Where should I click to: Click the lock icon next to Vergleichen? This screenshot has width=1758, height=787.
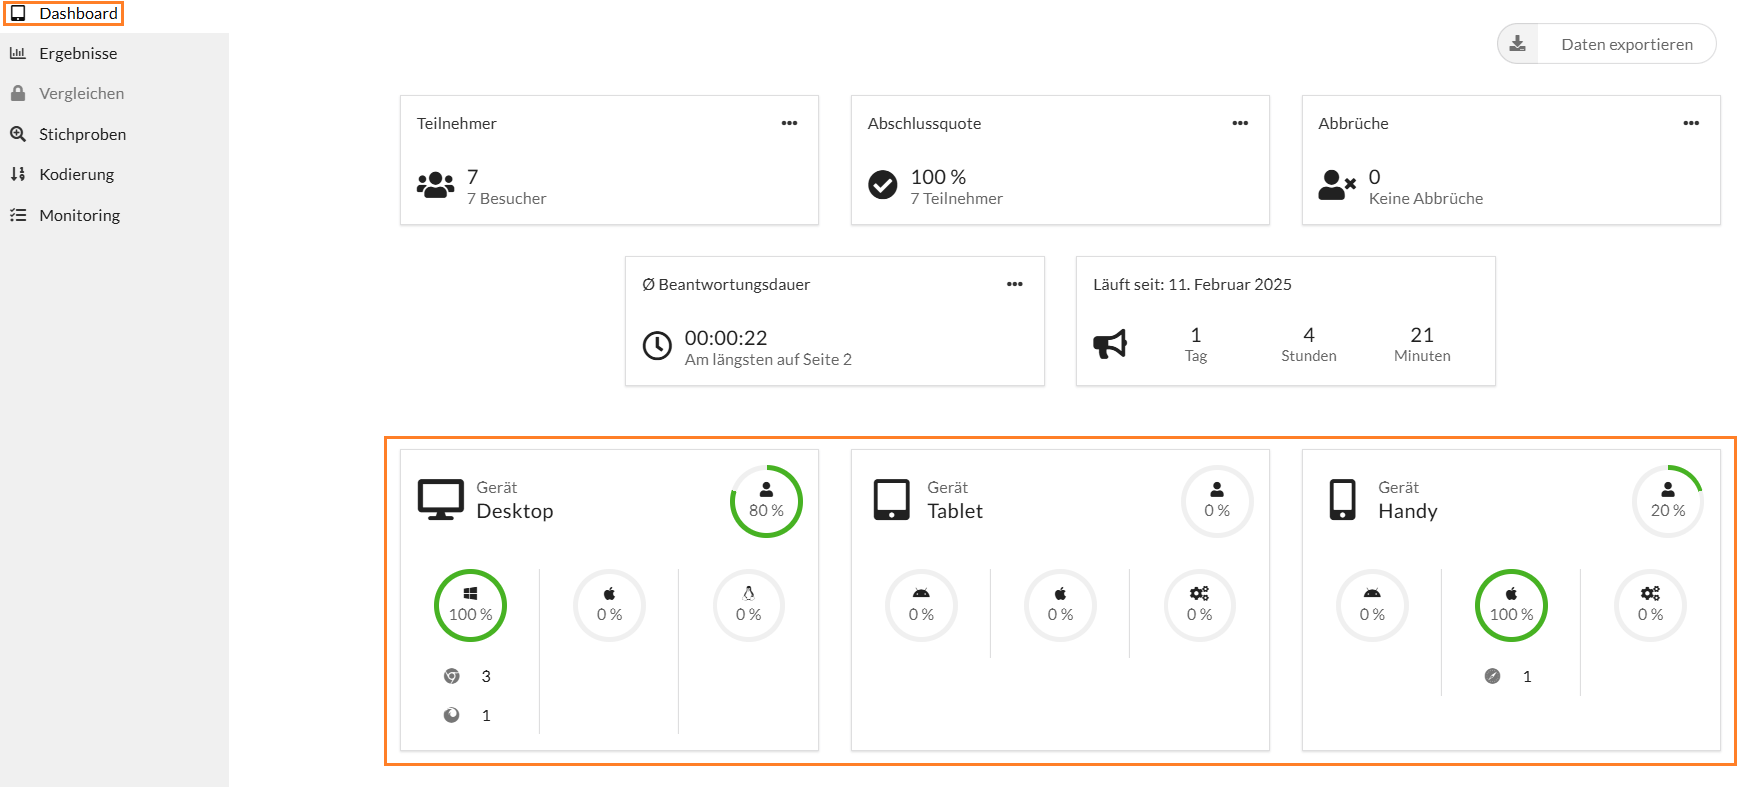[18, 93]
